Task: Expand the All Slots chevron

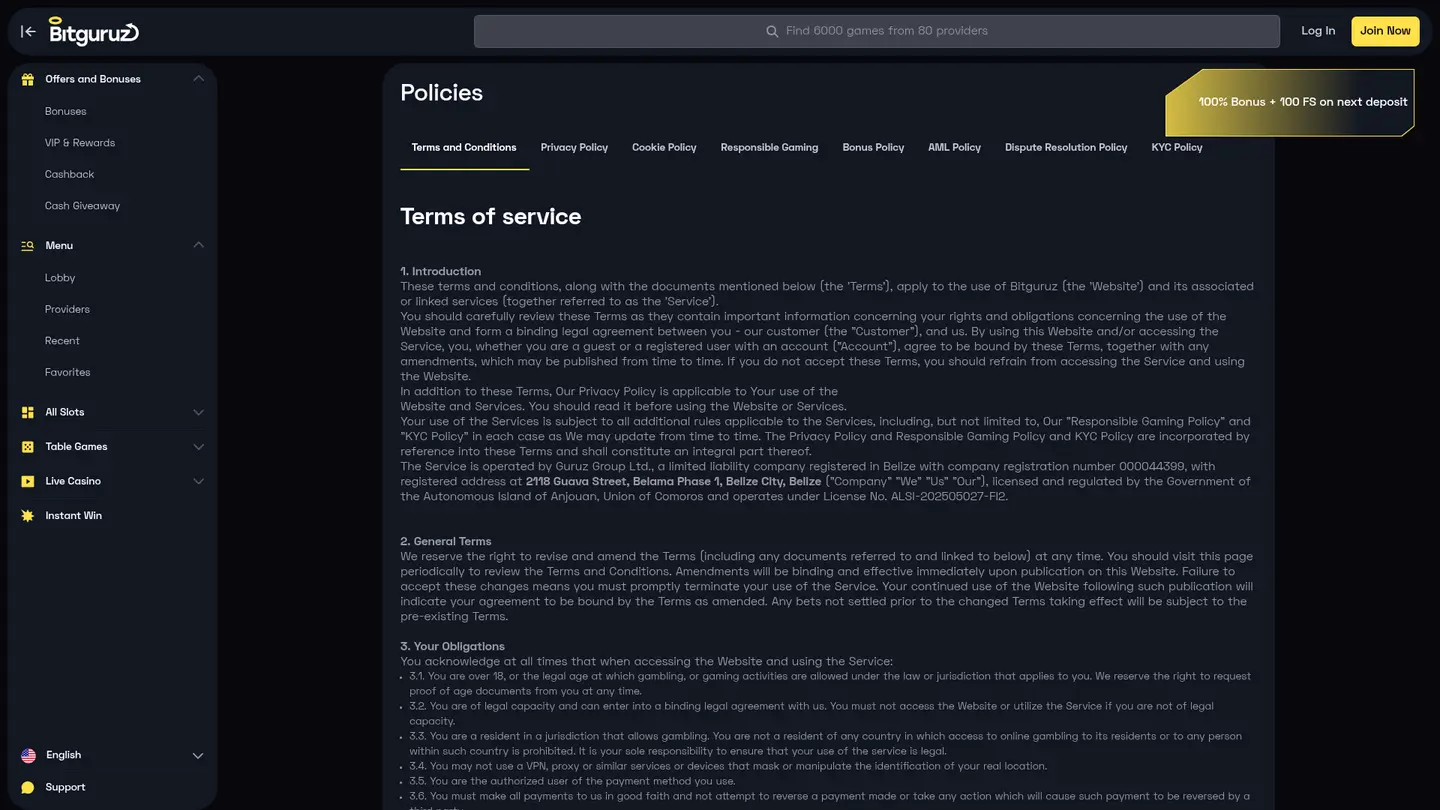Action: point(198,412)
